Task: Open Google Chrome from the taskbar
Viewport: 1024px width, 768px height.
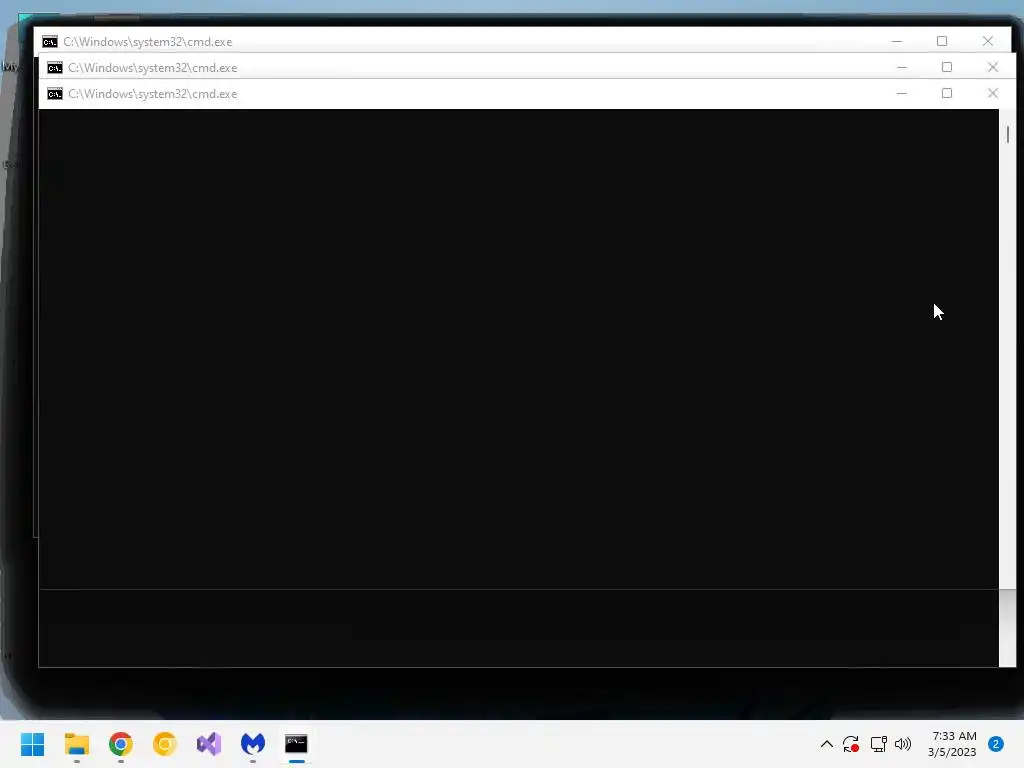Action: pos(121,744)
